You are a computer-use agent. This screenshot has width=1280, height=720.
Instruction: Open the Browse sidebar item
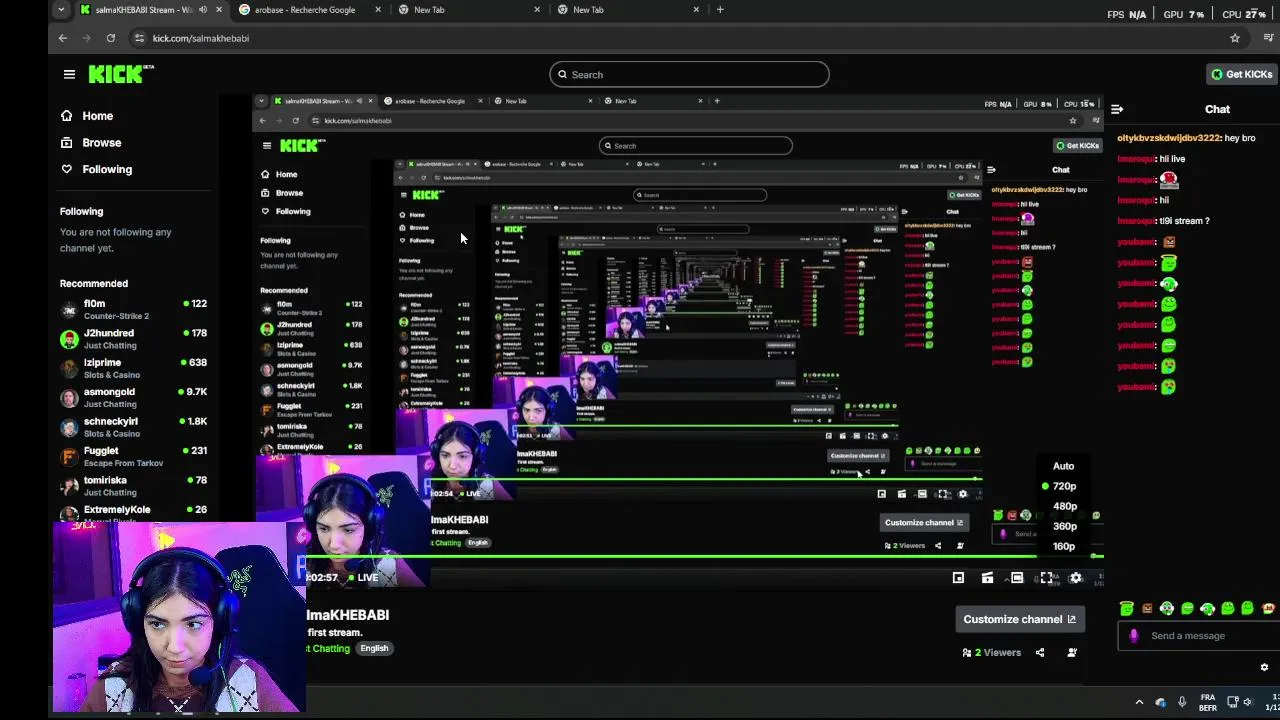click(x=91, y=143)
